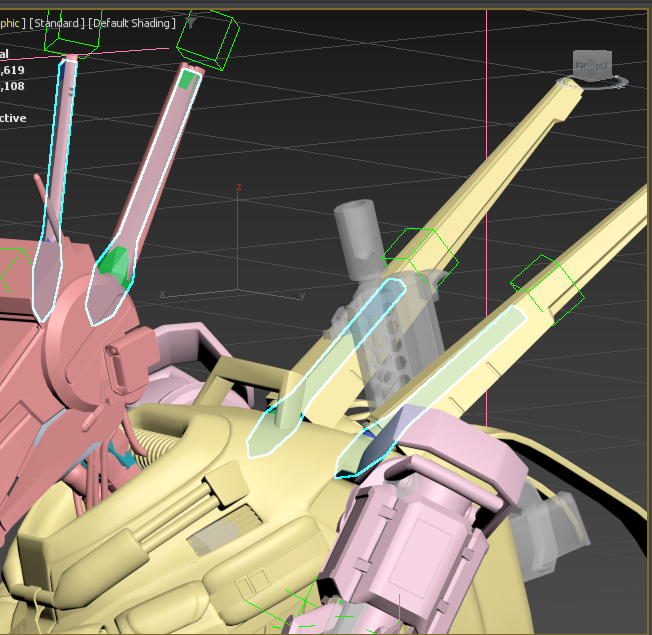This screenshot has width=652, height=635.
Task: Select the solid green segment on the pink blade
Action: click(116, 265)
